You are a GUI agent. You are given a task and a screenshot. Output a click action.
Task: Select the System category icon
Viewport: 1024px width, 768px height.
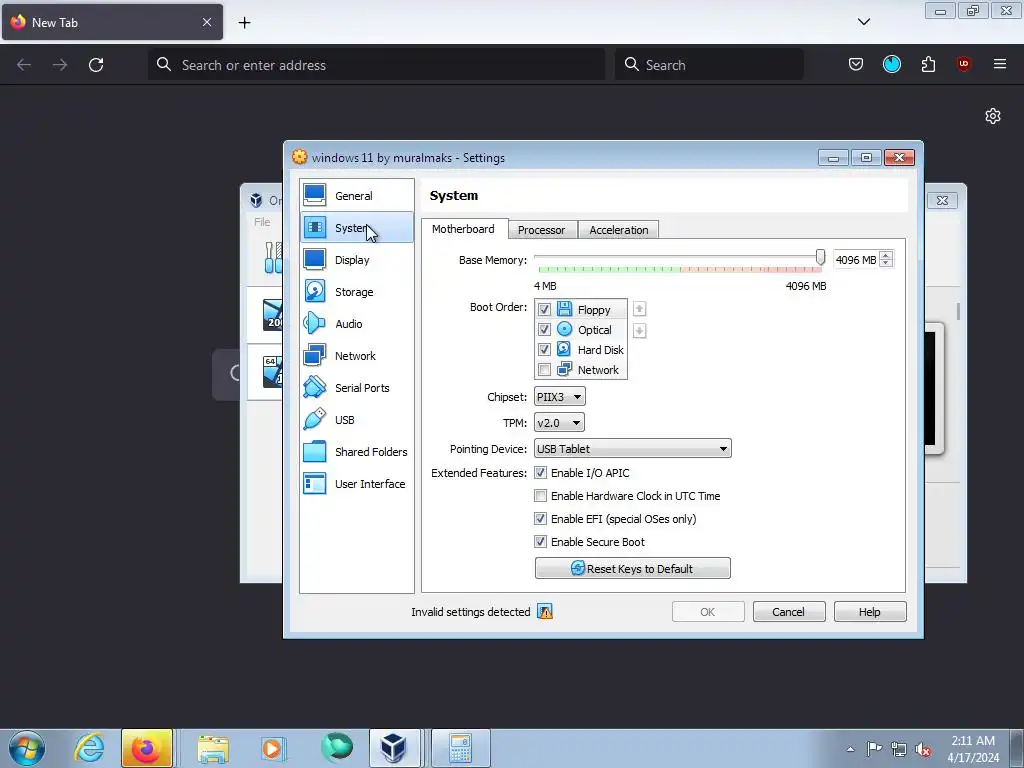click(315, 227)
